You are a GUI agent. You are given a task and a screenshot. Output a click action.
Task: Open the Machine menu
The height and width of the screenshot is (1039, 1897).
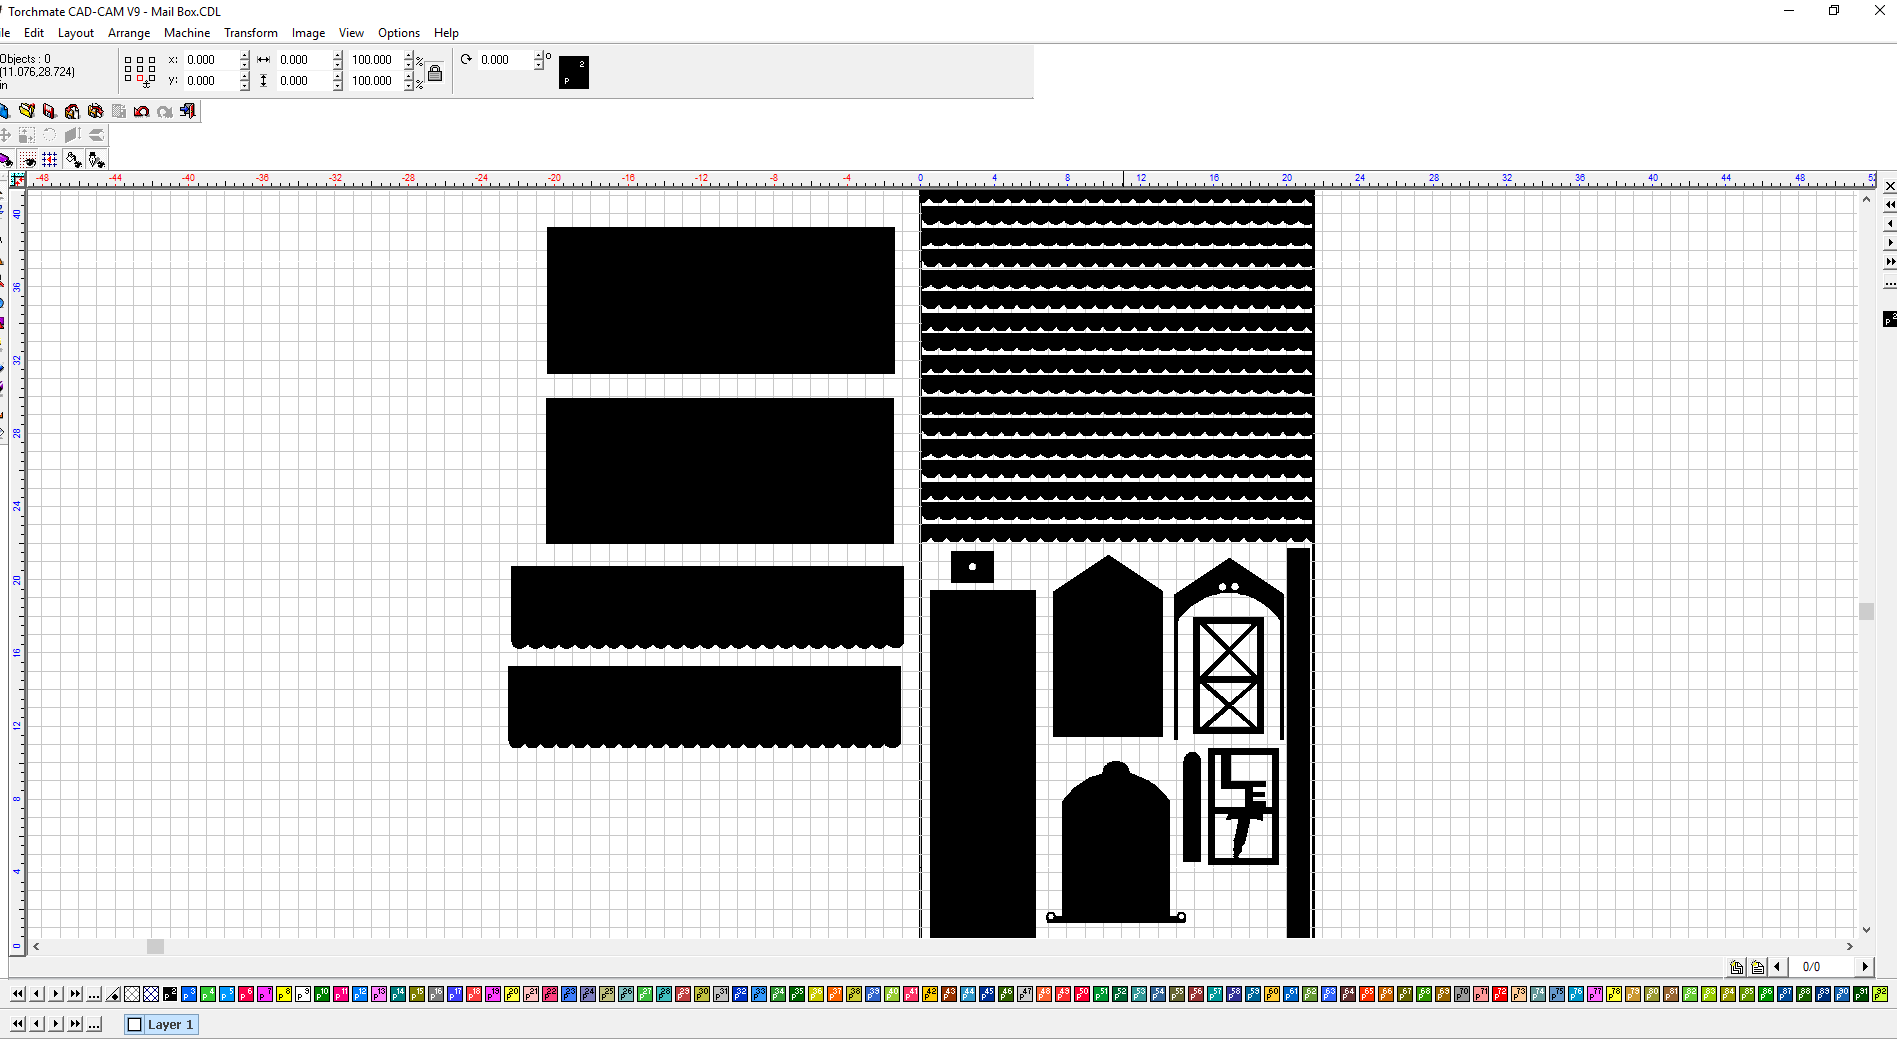click(x=186, y=33)
